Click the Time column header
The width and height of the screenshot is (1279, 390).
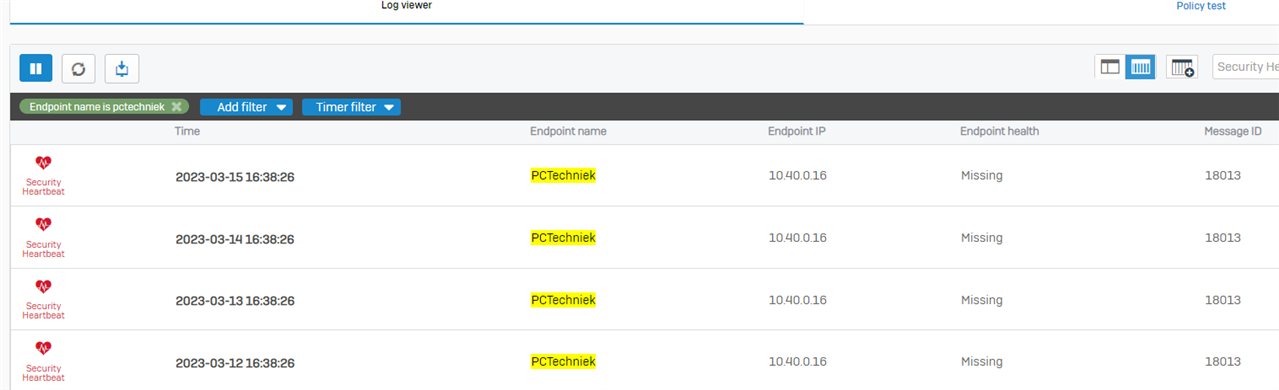point(187,131)
